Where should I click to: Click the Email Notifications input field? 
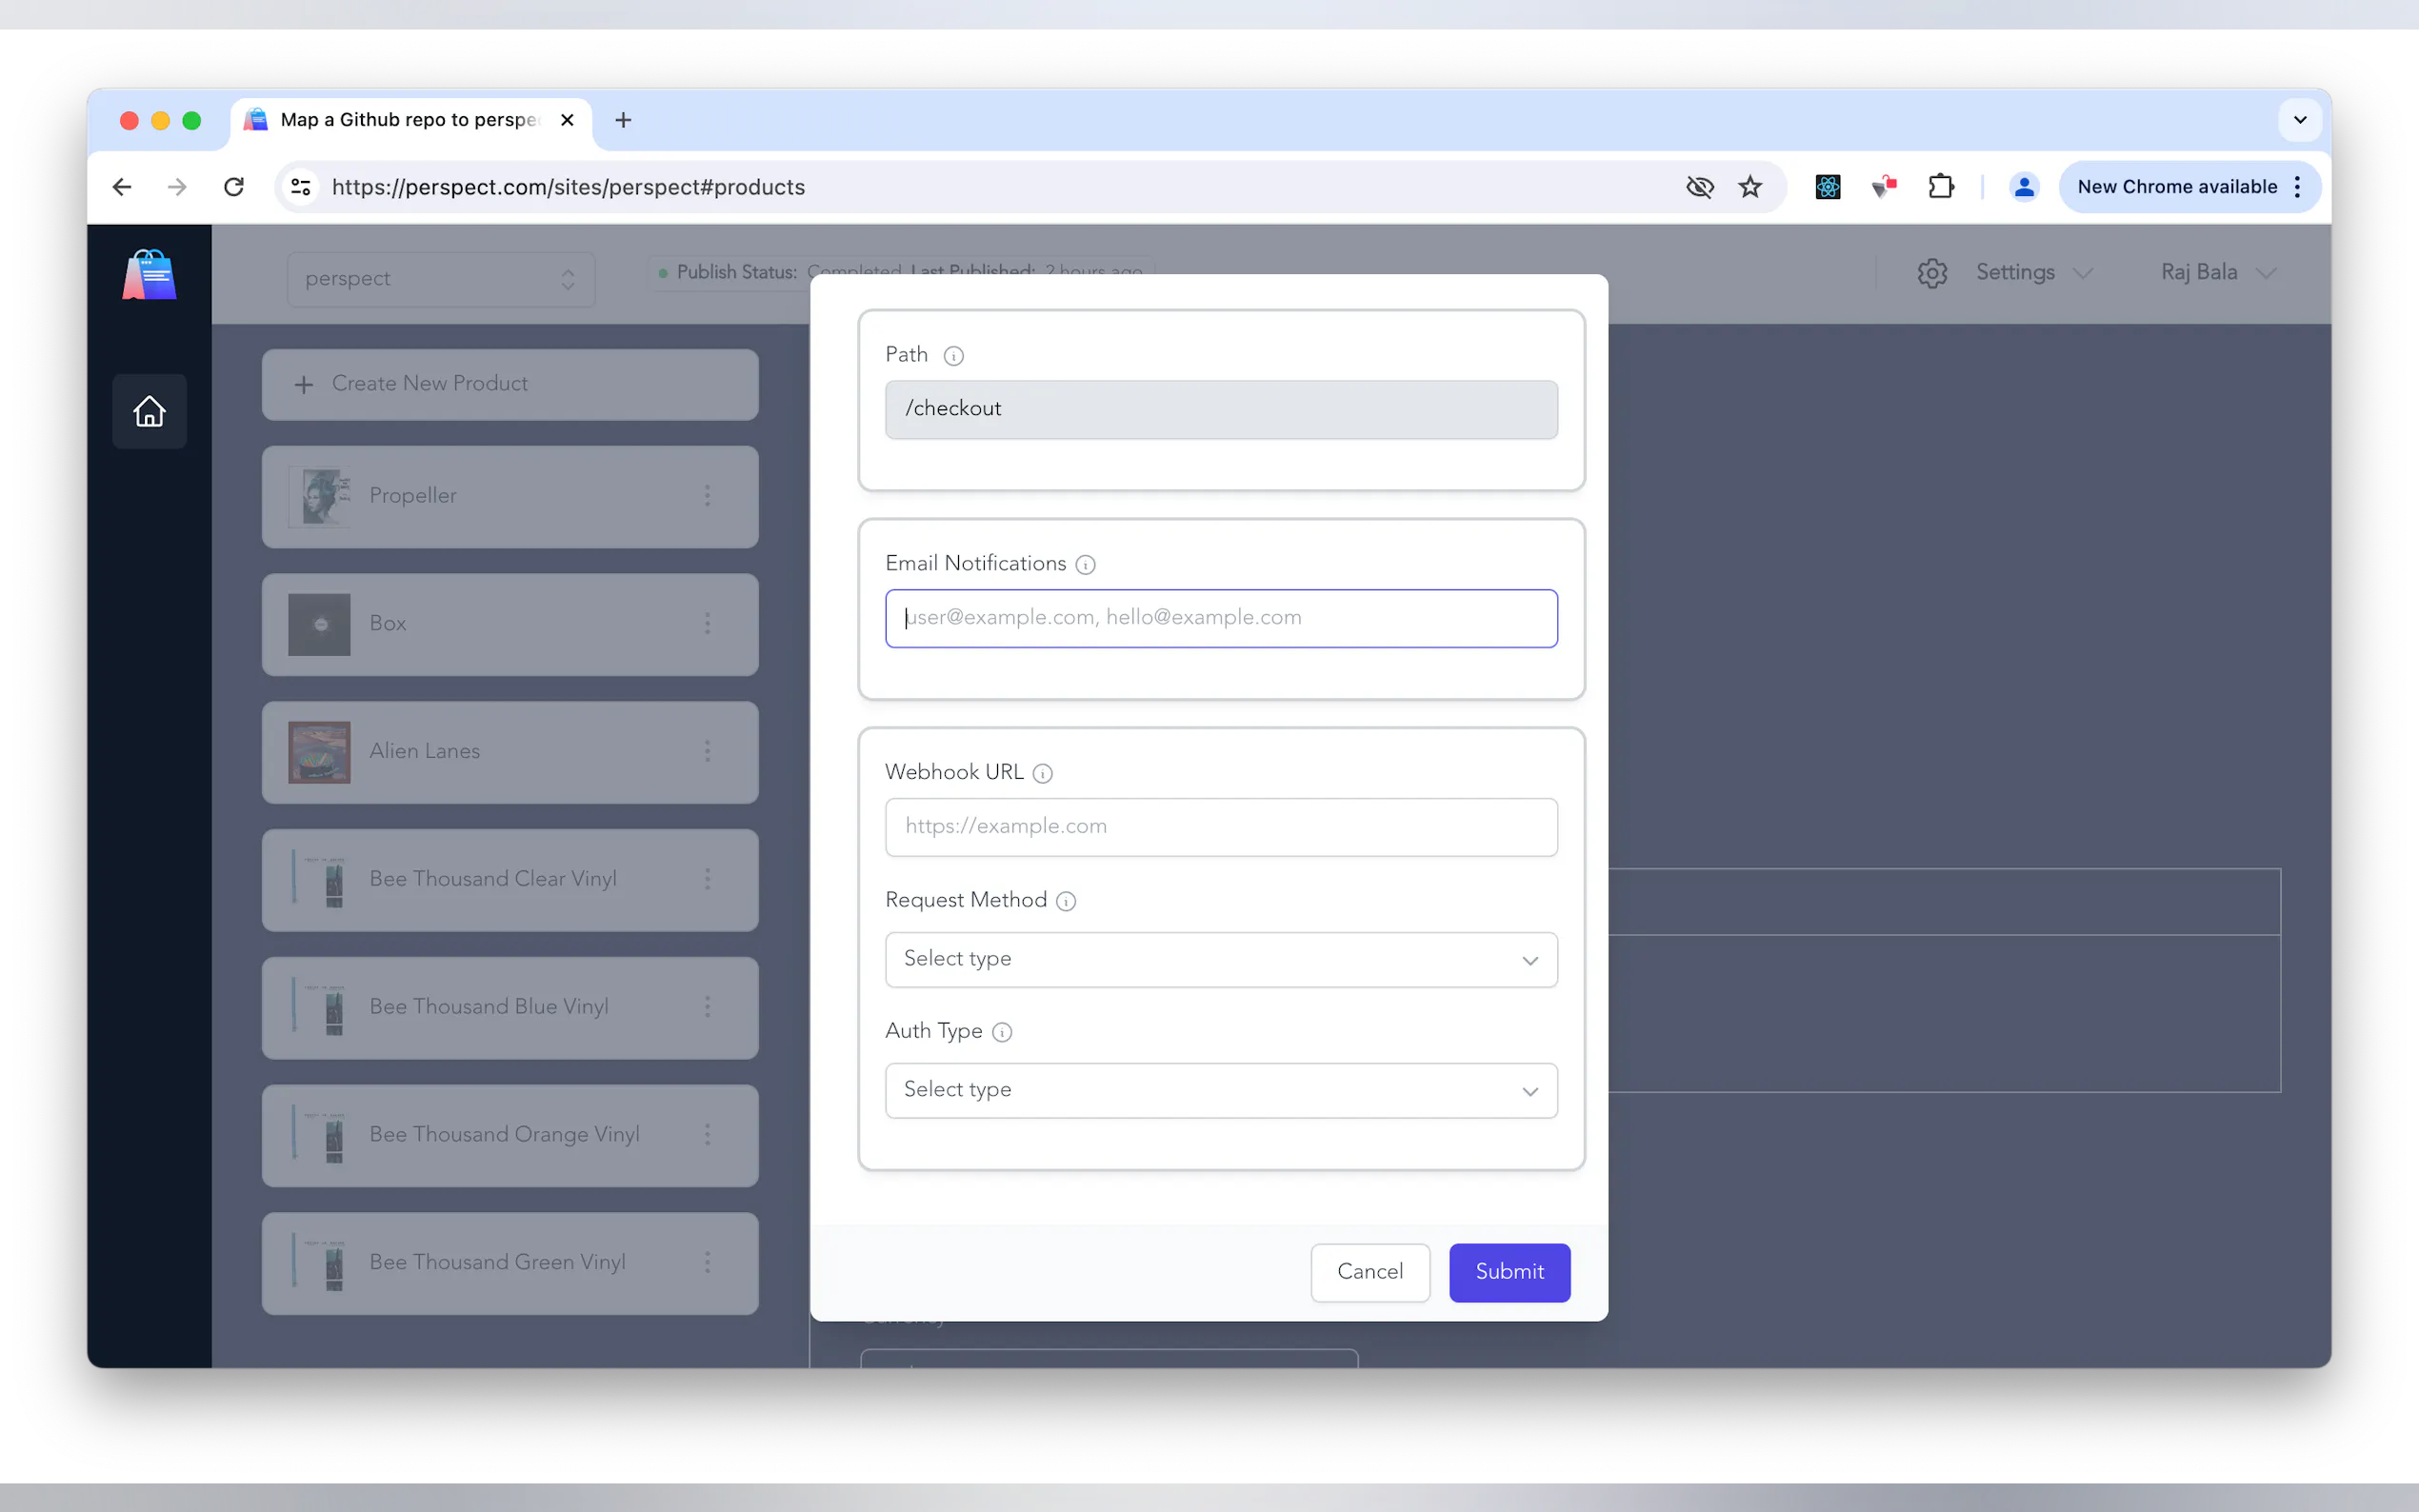pos(1220,618)
